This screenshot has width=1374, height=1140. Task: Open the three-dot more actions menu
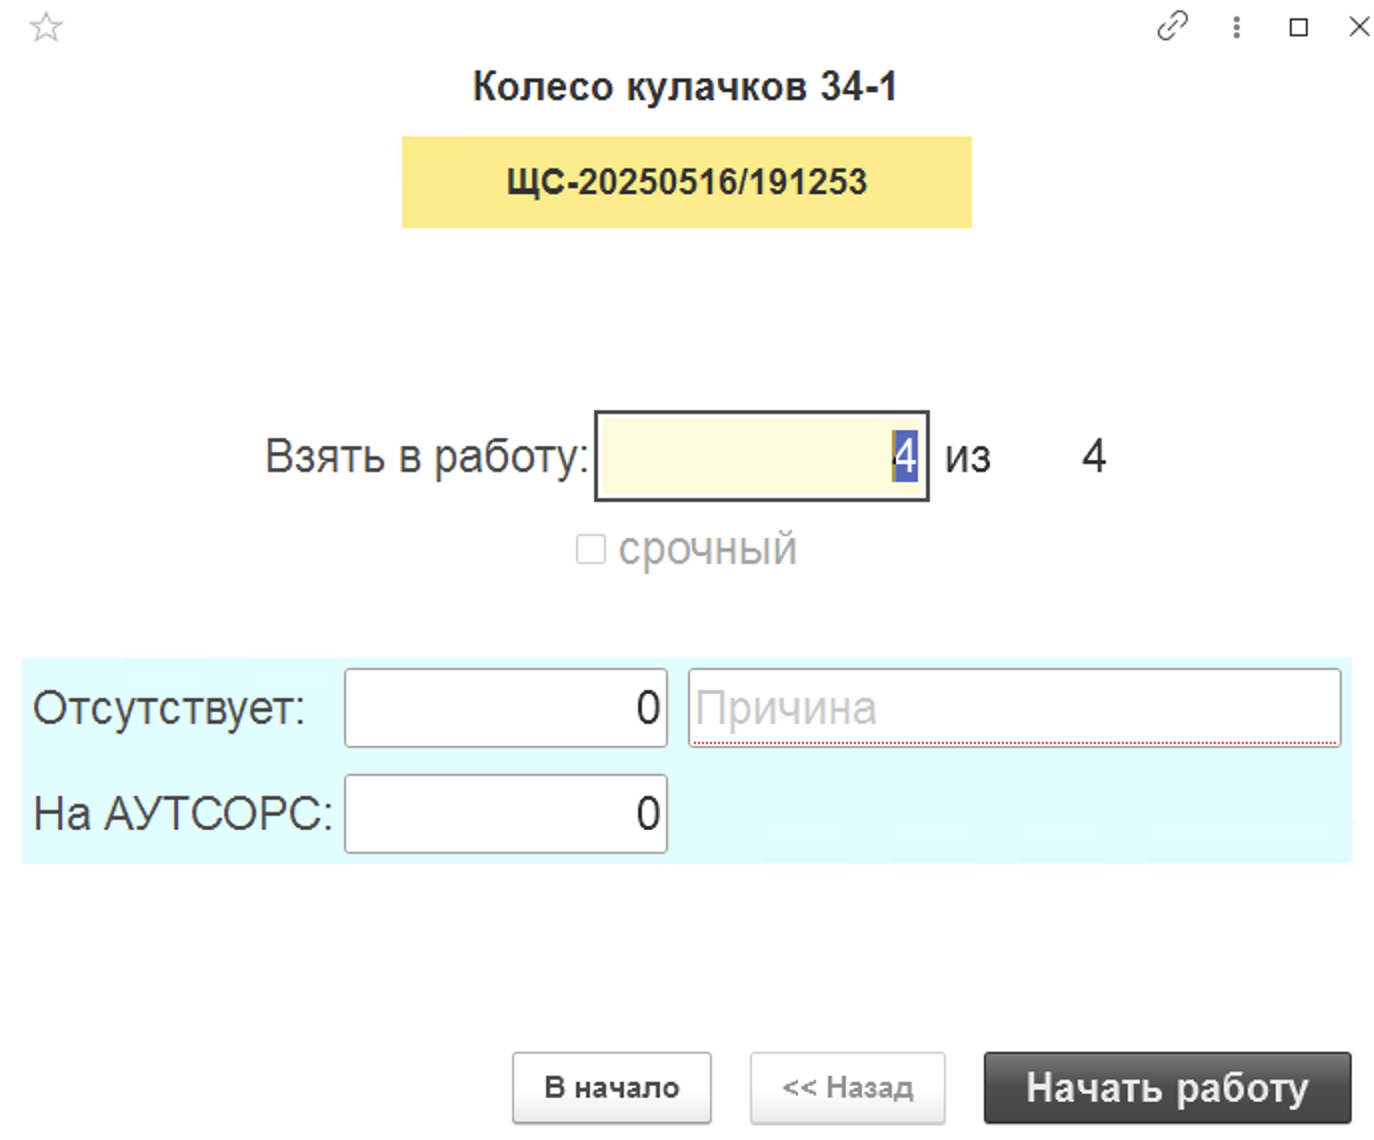1236,27
